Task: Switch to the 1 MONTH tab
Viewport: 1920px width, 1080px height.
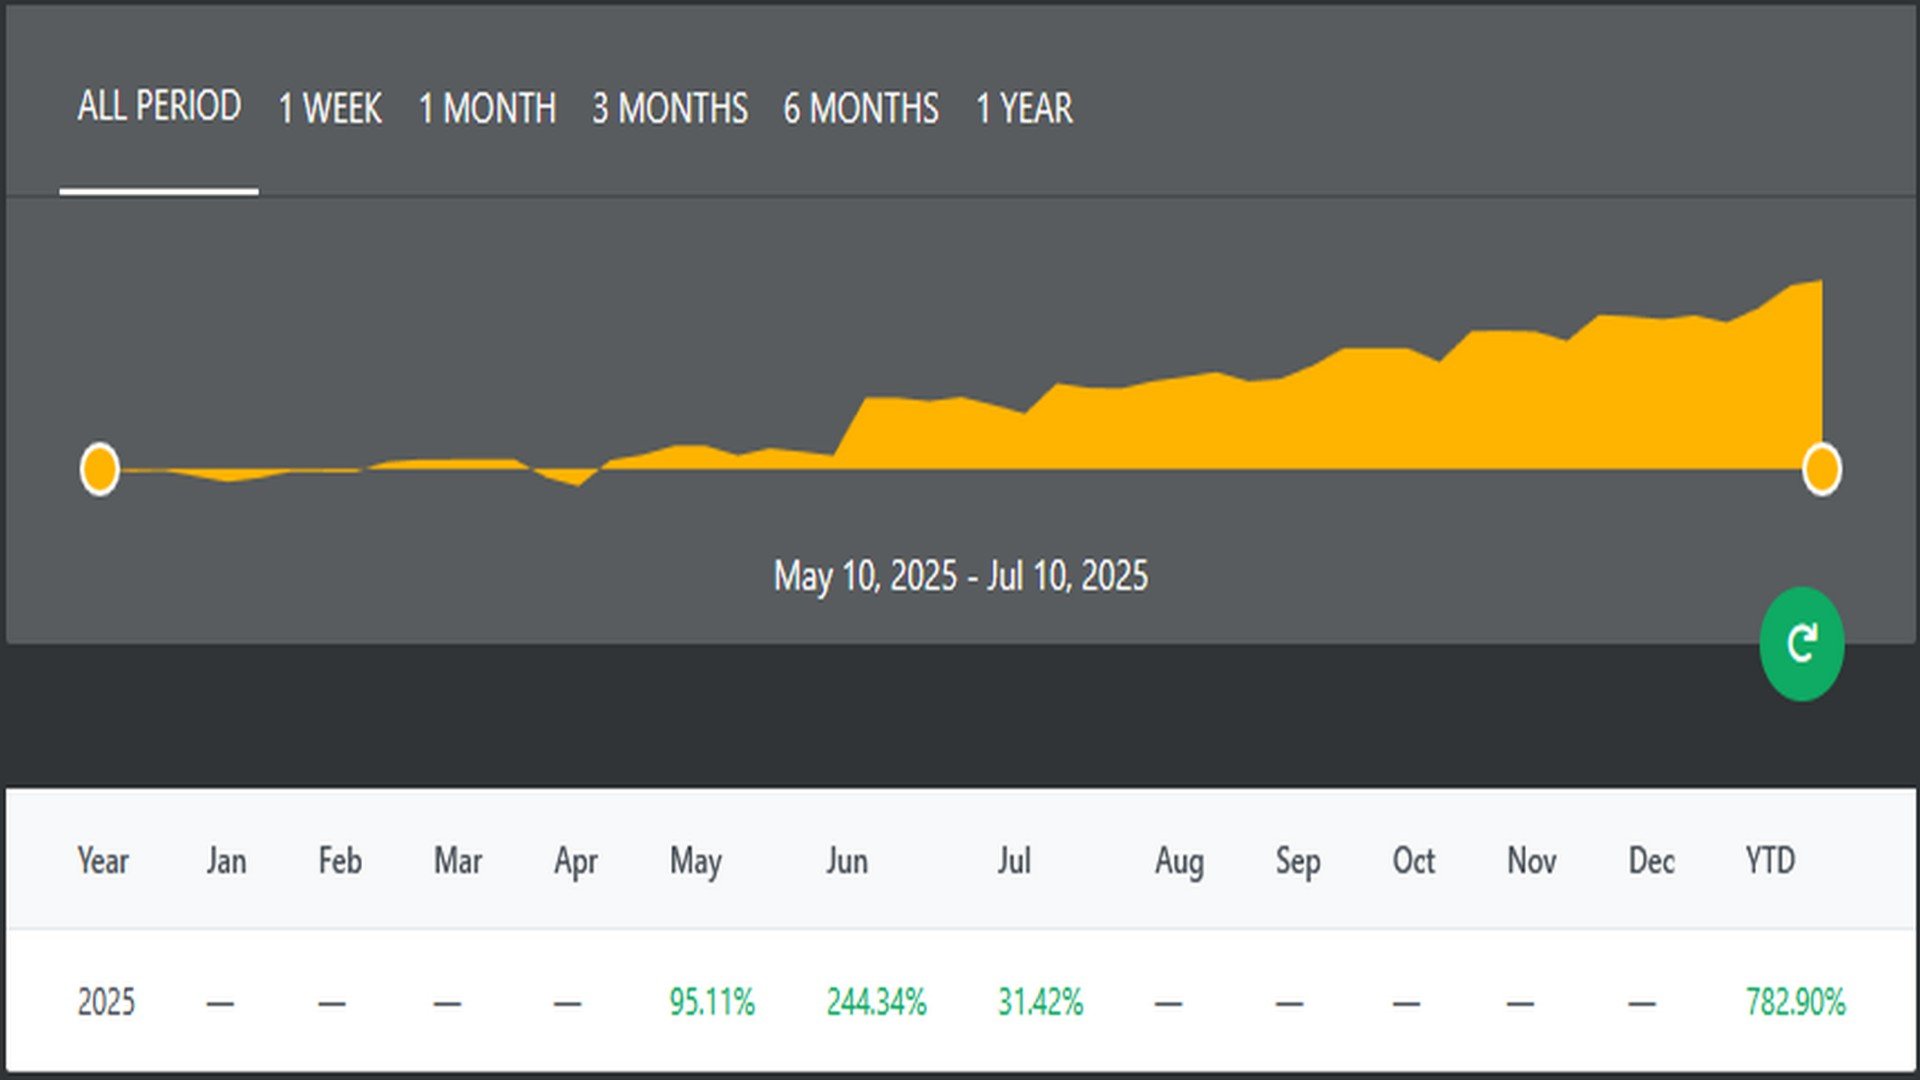Action: tap(487, 108)
